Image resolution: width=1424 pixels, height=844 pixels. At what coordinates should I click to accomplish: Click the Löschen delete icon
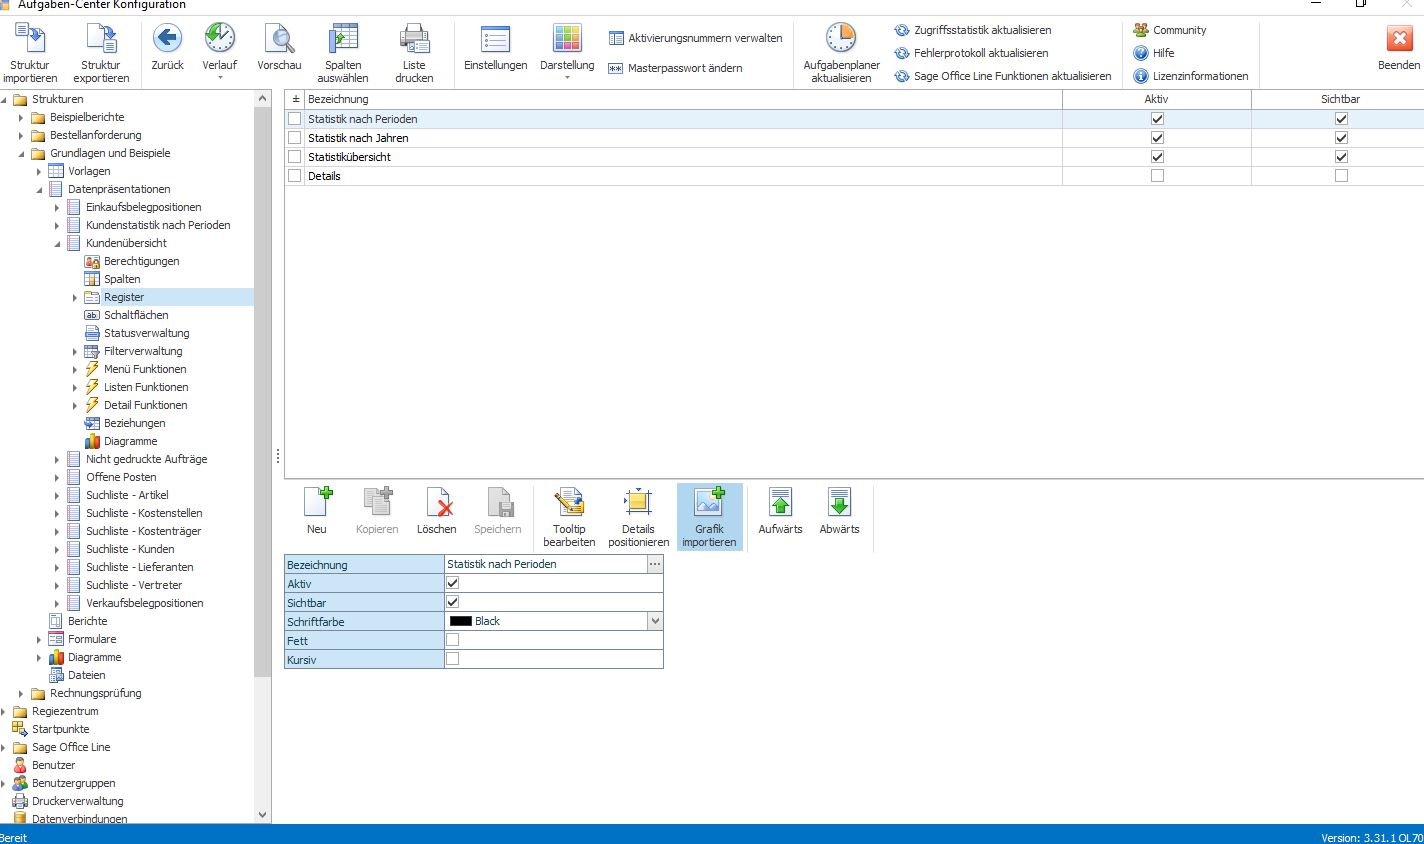(x=437, y=502)
